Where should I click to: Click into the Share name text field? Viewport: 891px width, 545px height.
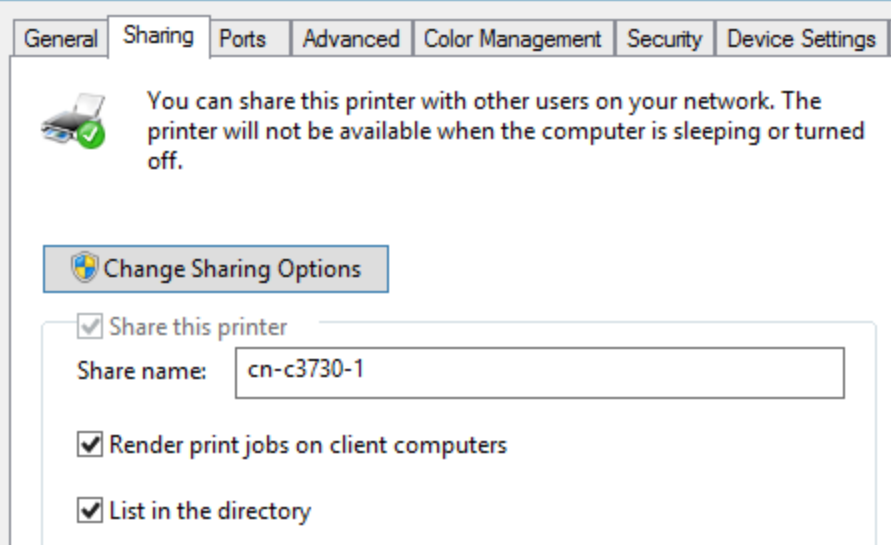[x=539, y=372]
